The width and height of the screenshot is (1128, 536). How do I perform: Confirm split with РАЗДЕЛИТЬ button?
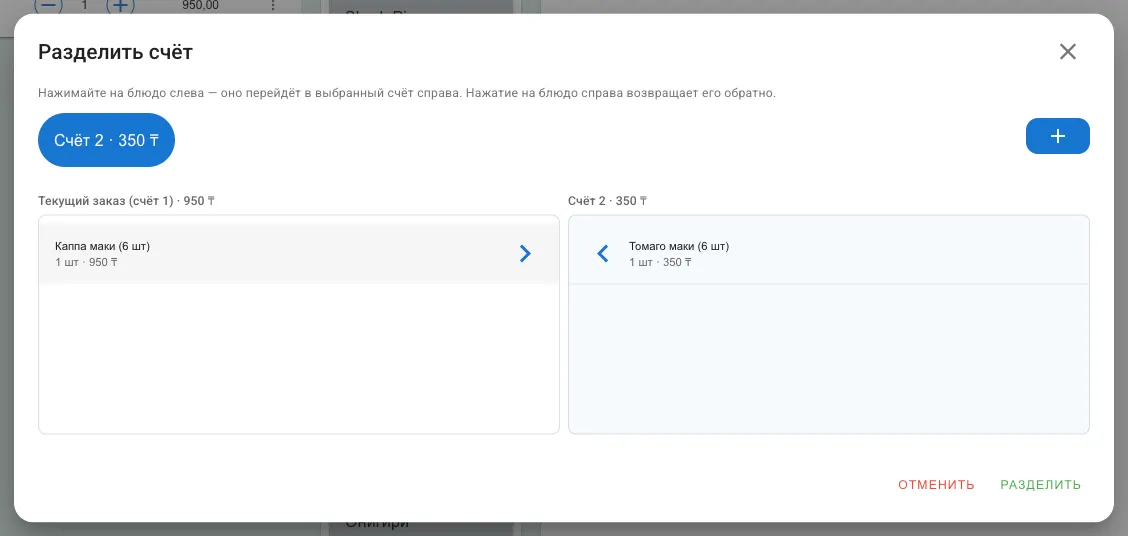point(1040,485)
